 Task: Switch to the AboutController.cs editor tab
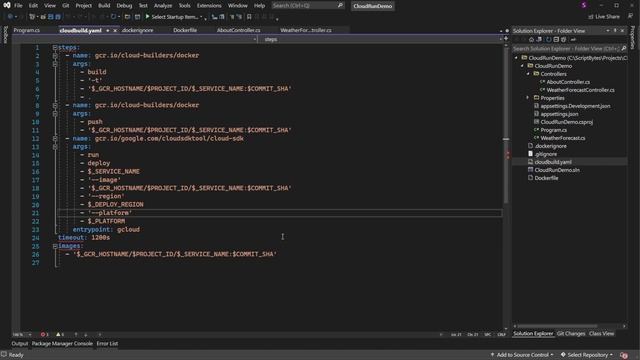point(238,30)
